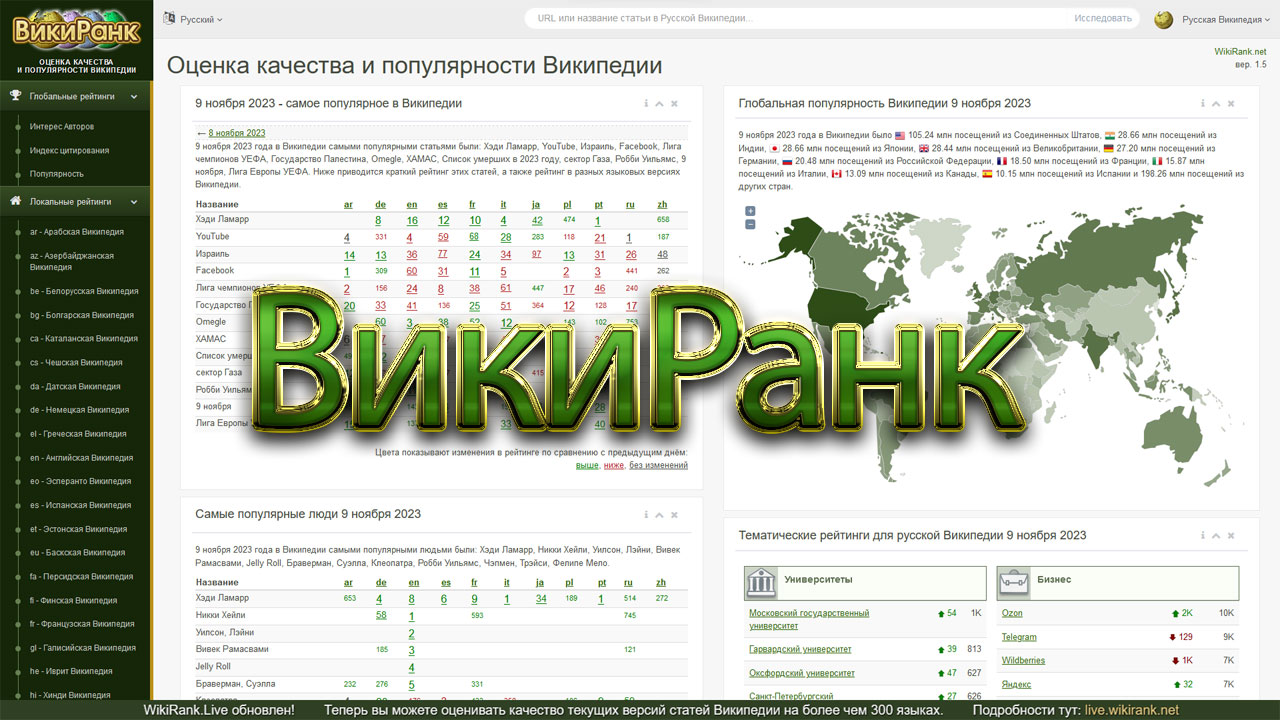Show info for the Тематические рейтинги panel
Viewport: 1280px width, 720px height.
point(1203,535)
